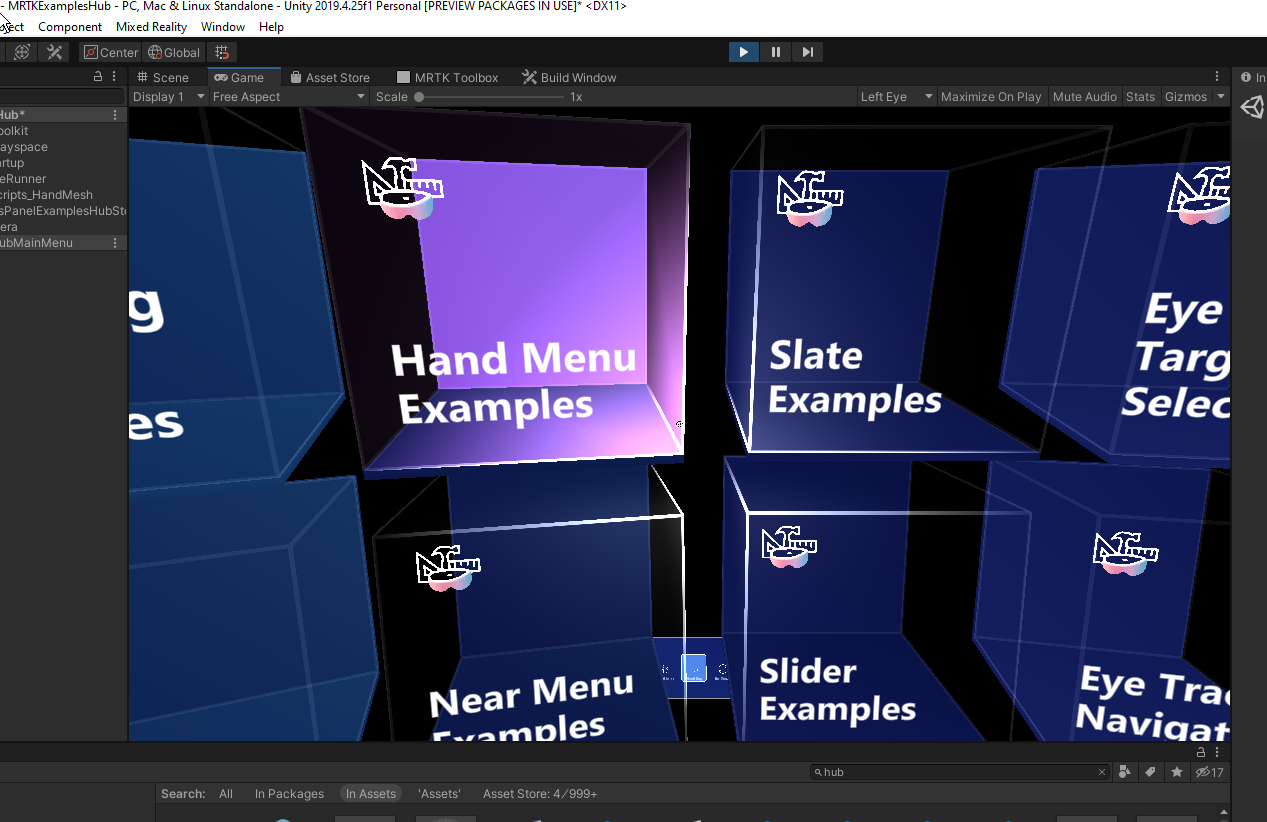Clear the hub search field
Image resolution: width=1267 pixels, height=822 pixels.
[1102, 772]
